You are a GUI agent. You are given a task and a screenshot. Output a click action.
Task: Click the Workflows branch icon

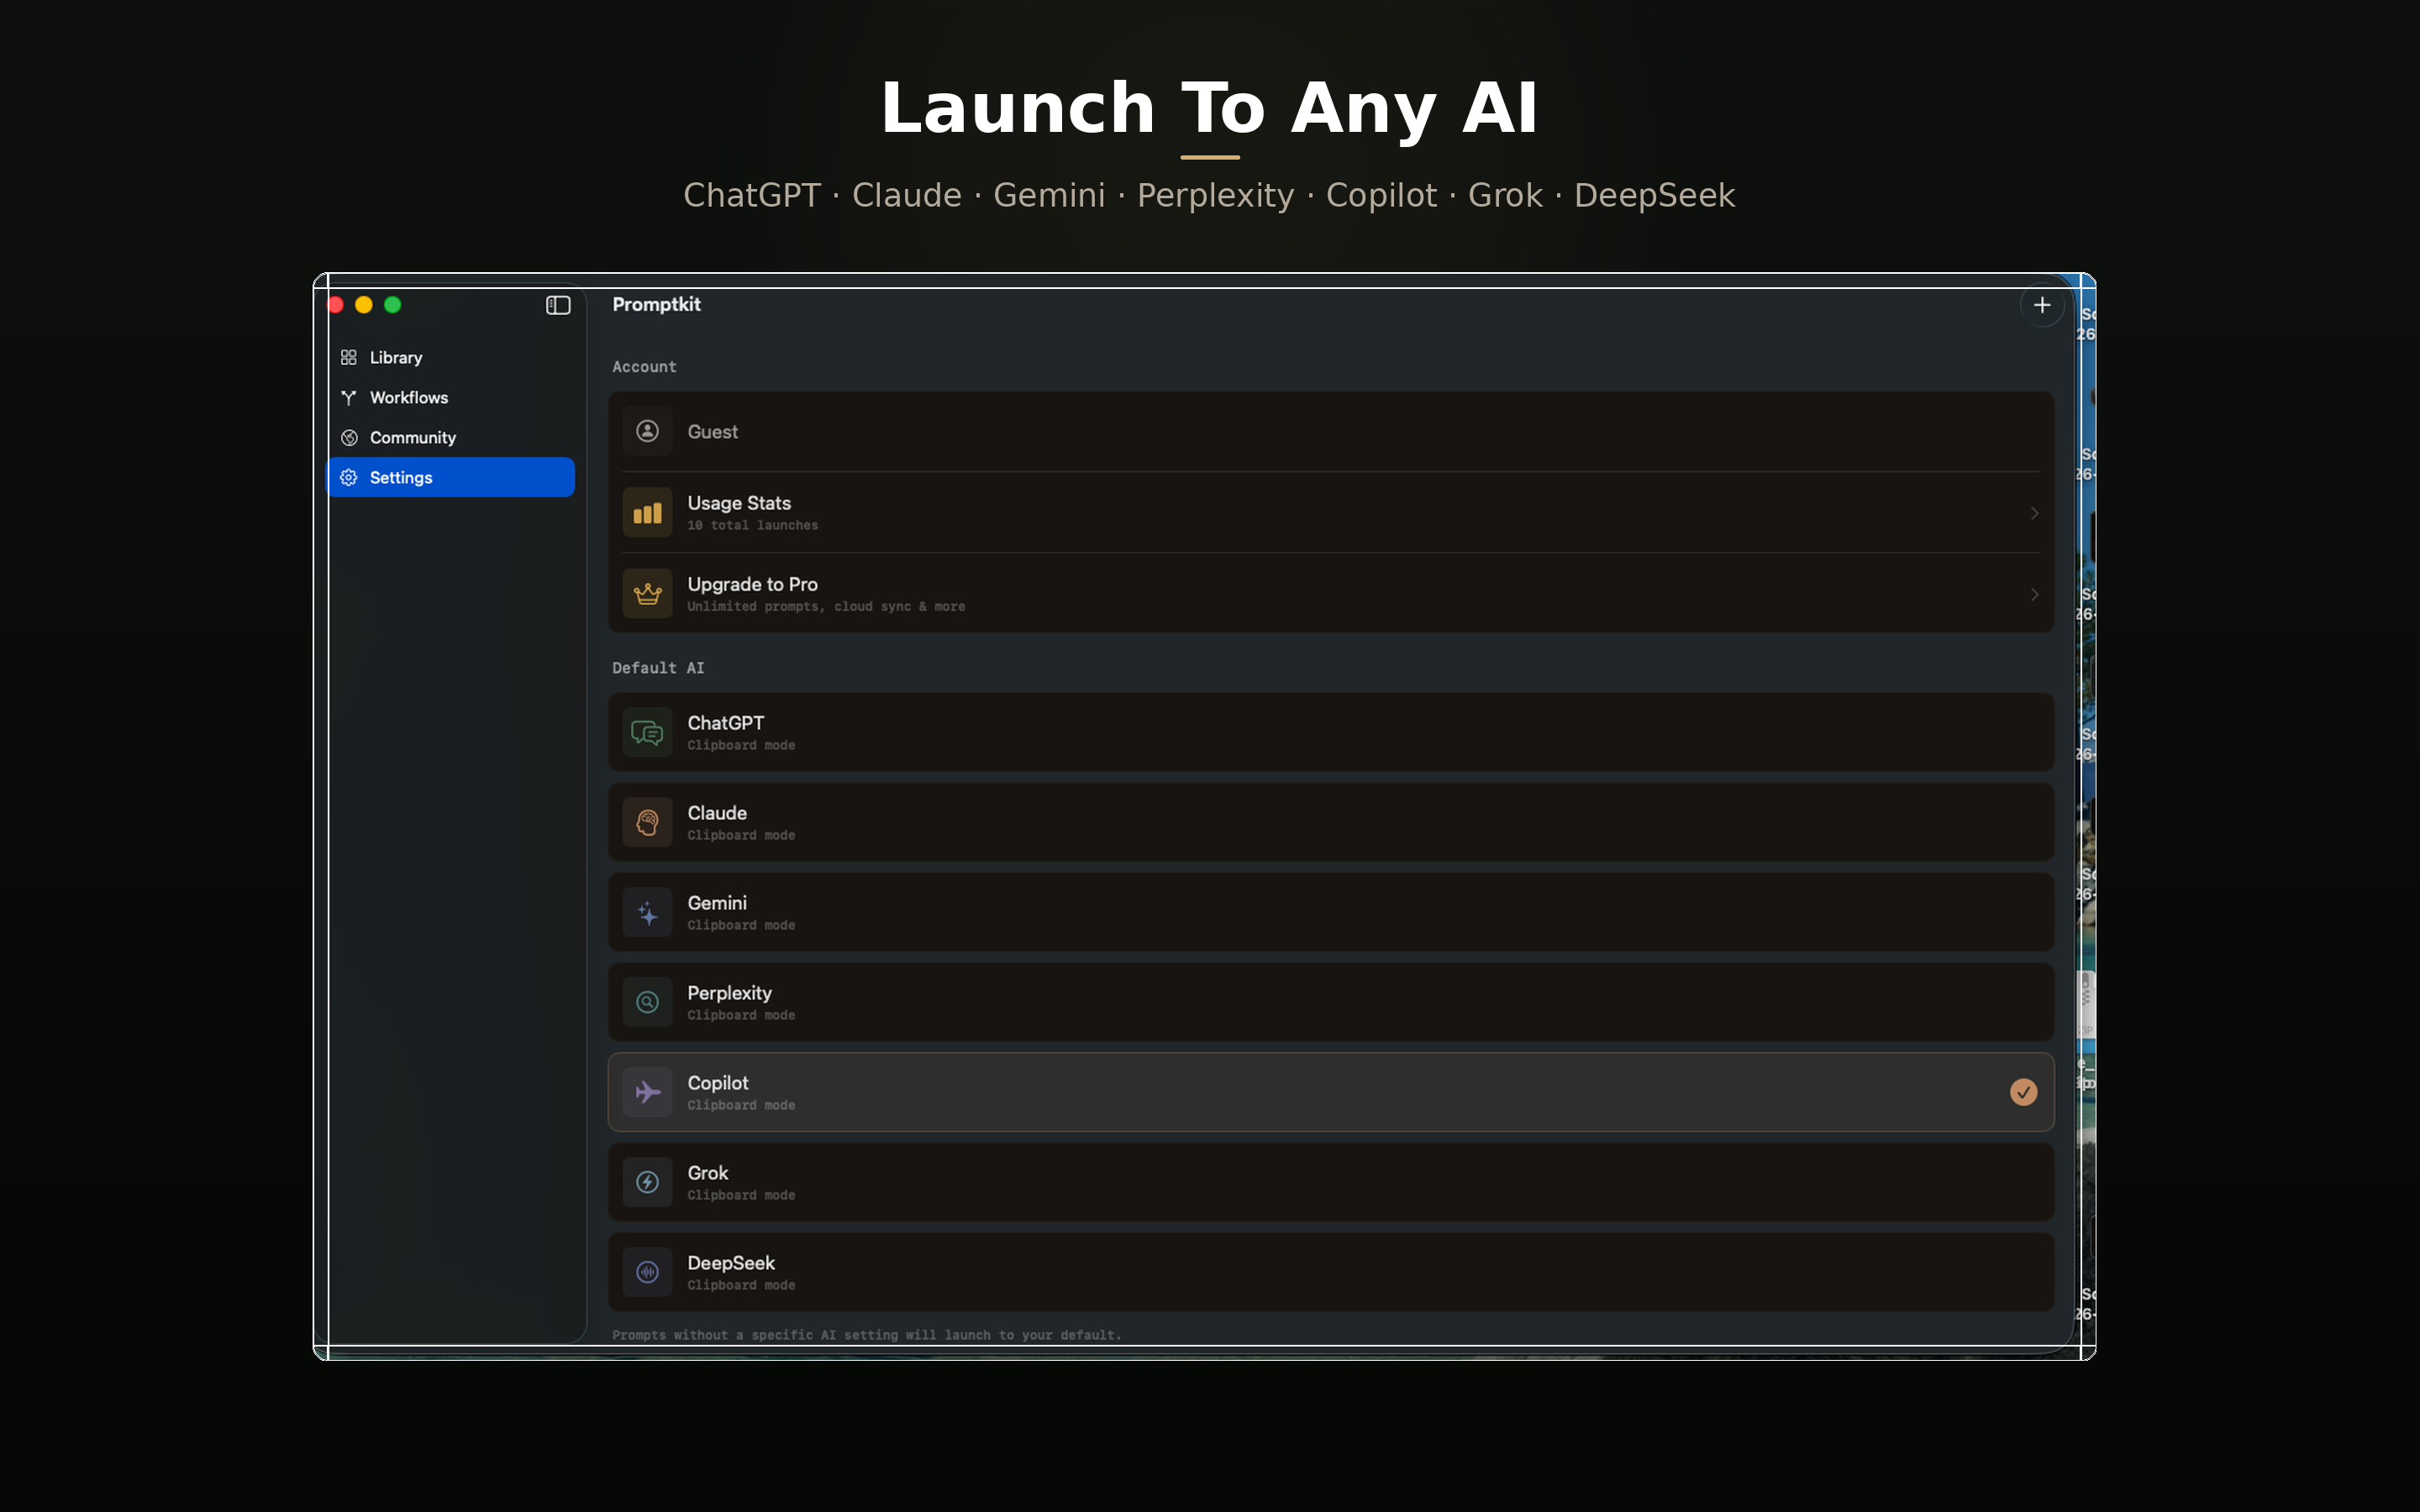(348, 397)
